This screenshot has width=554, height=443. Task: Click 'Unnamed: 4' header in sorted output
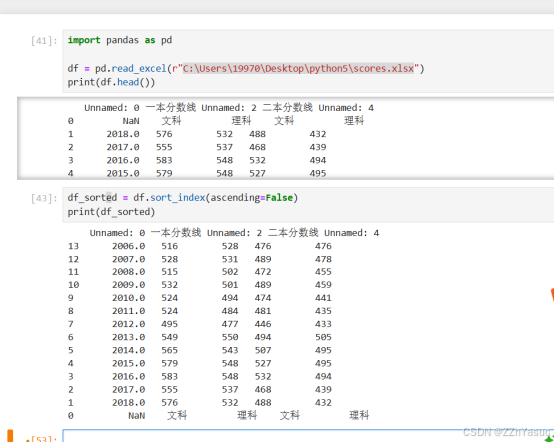coord(352,233)
